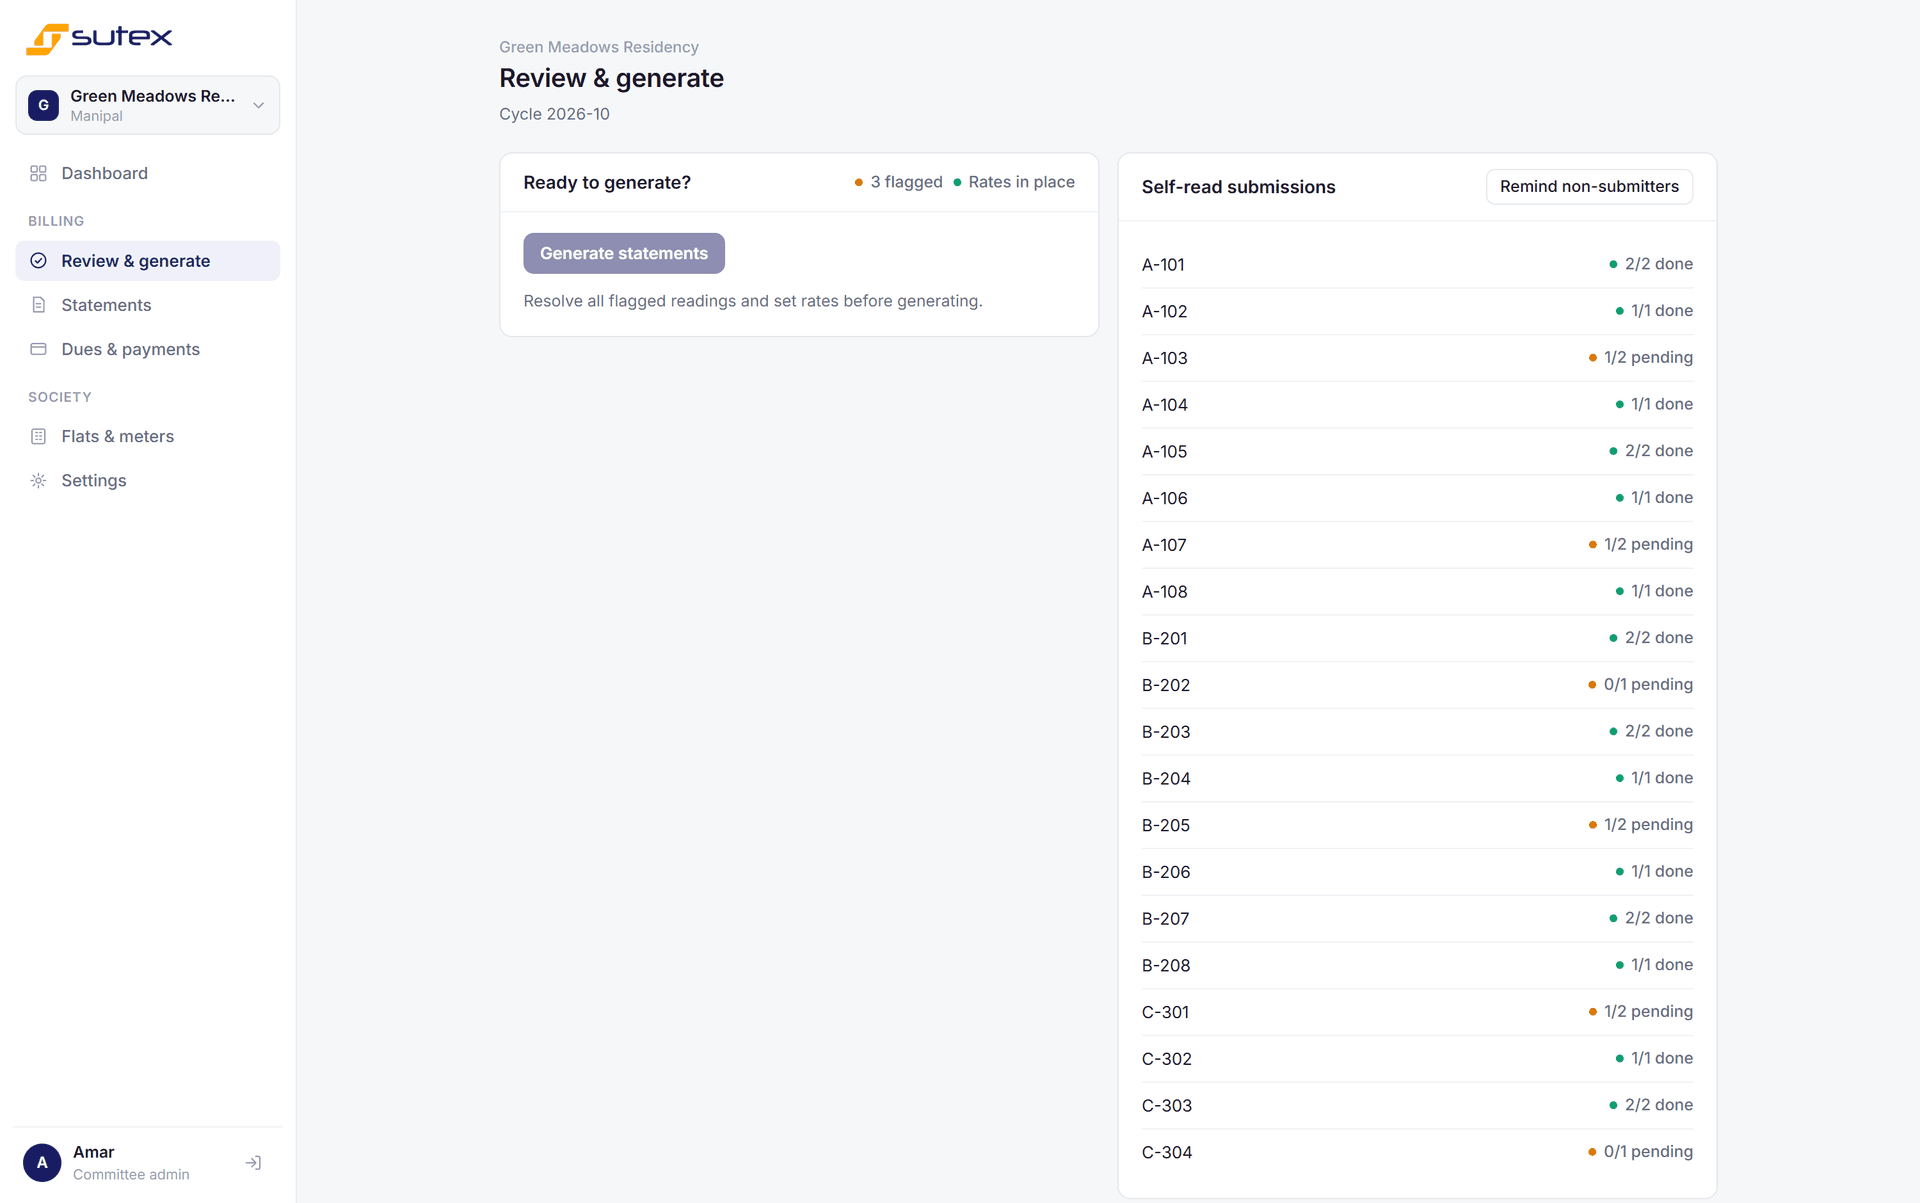The height and width of the screenshot is (1203, 1920).
Task: Select flat C-303 row
Action: (1417, 1105)
